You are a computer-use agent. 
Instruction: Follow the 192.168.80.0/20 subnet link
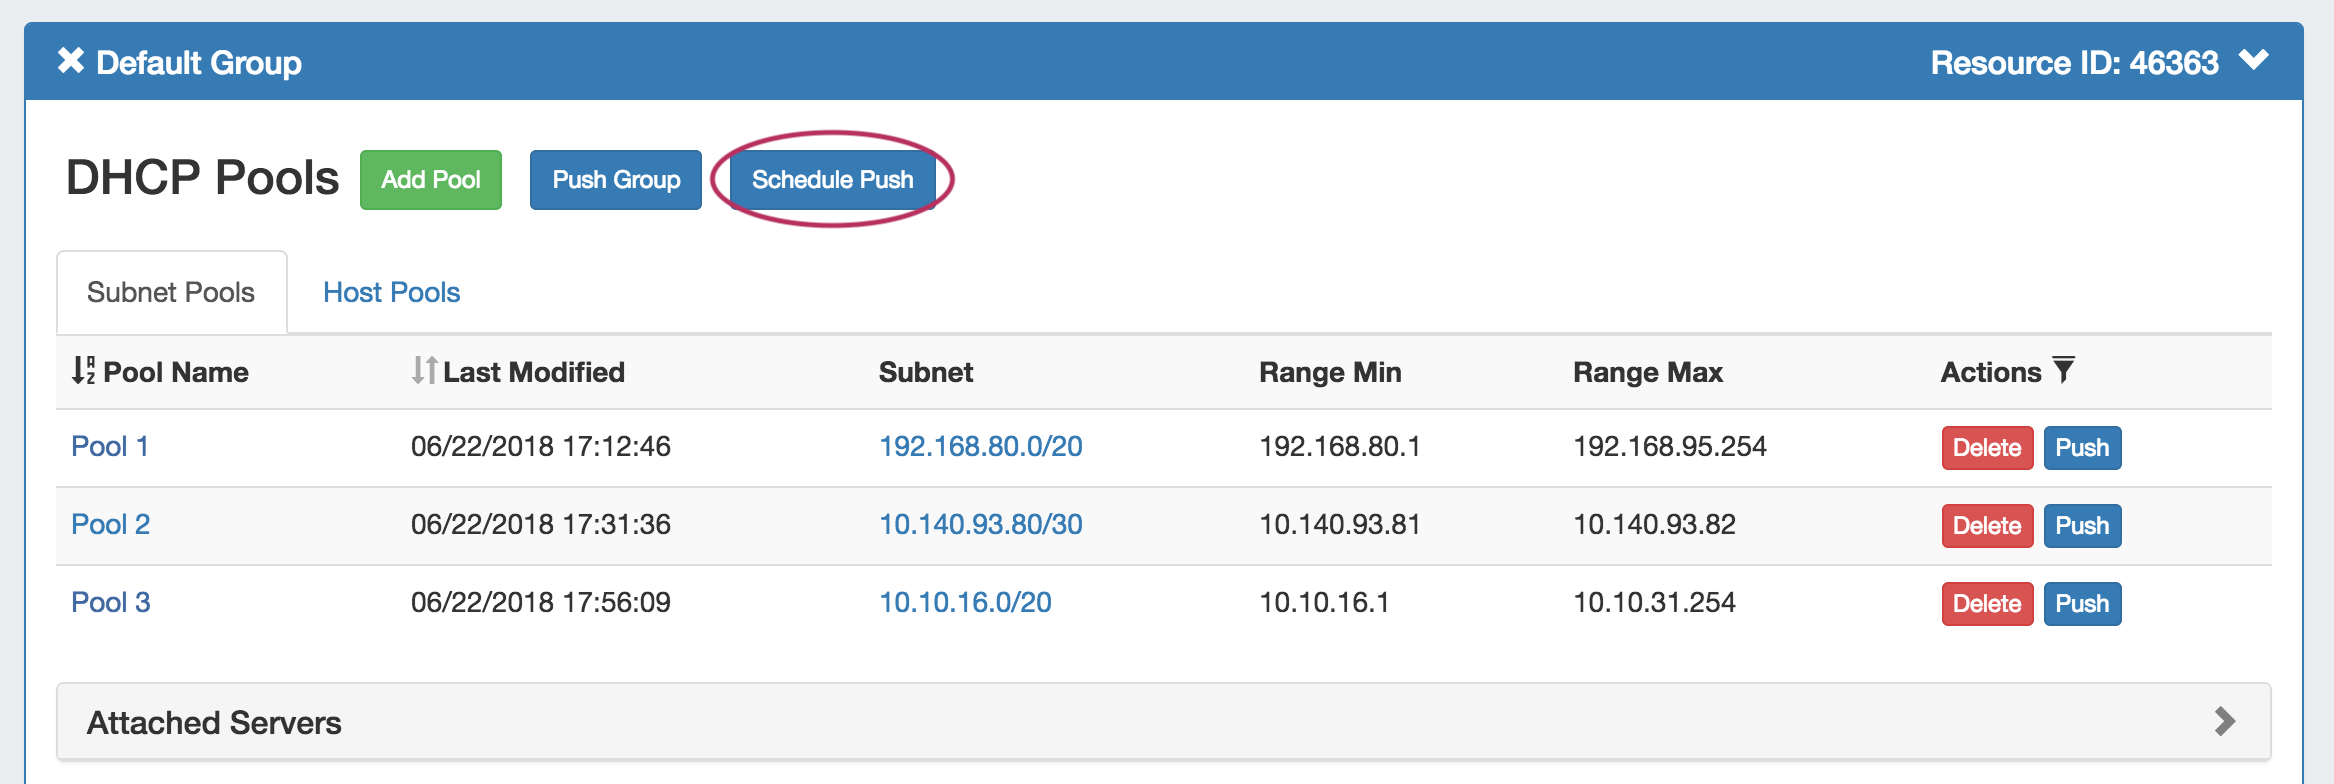980,446
